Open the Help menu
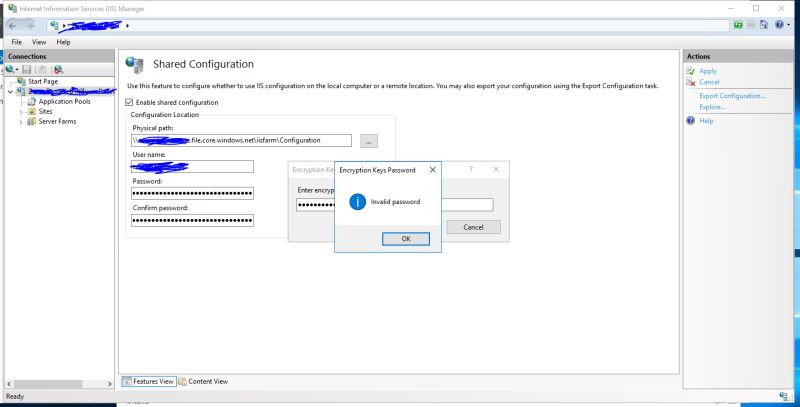Viewport: 800px width, 407px height. tap(63, 42)
